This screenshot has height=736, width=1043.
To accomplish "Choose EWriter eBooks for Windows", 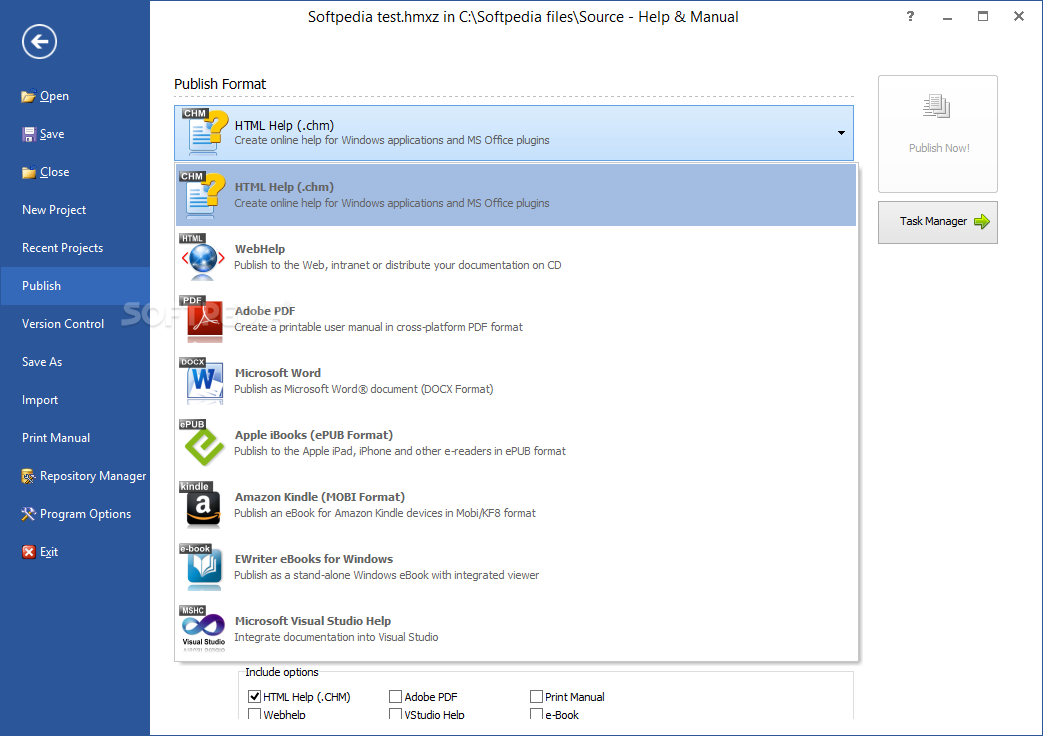I will (x=516, y=567).
